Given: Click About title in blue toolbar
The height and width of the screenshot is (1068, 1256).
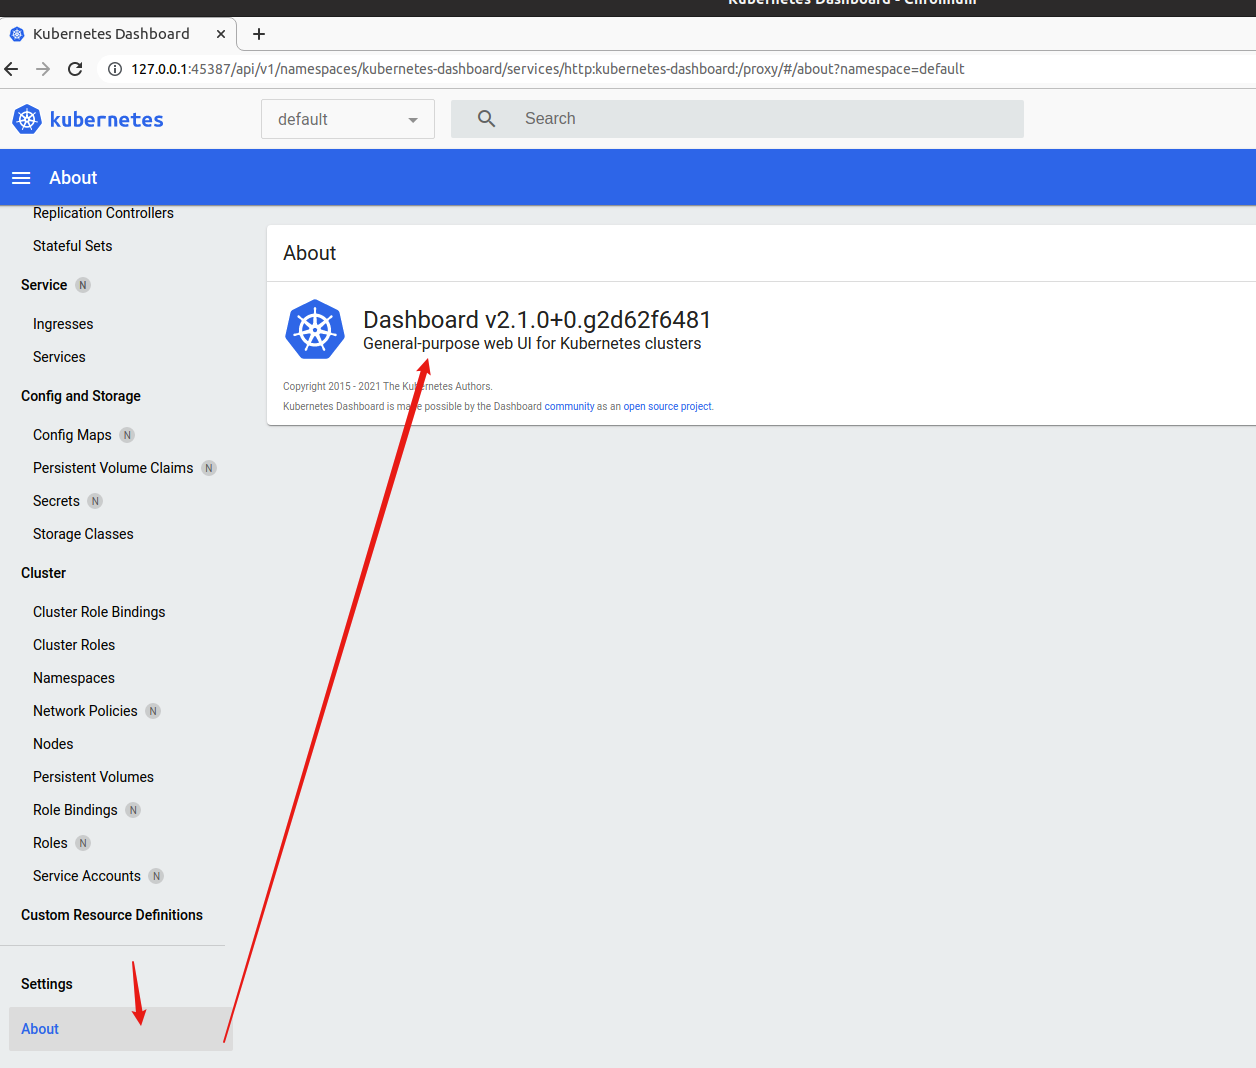Looking at the screenshot, I should pyautogui.click(x=73, y=178).
